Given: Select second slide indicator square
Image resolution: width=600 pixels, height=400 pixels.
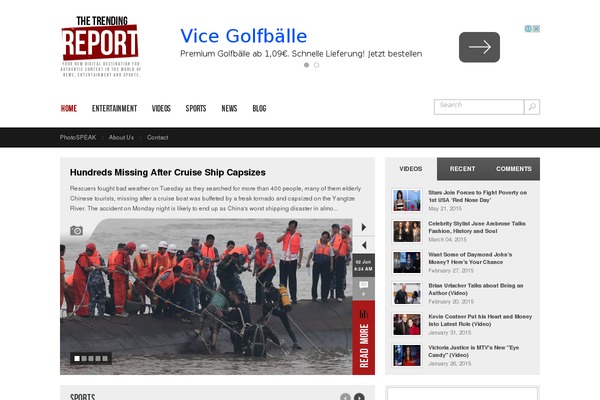Looking at the screenshot, I should coord(84,358).
